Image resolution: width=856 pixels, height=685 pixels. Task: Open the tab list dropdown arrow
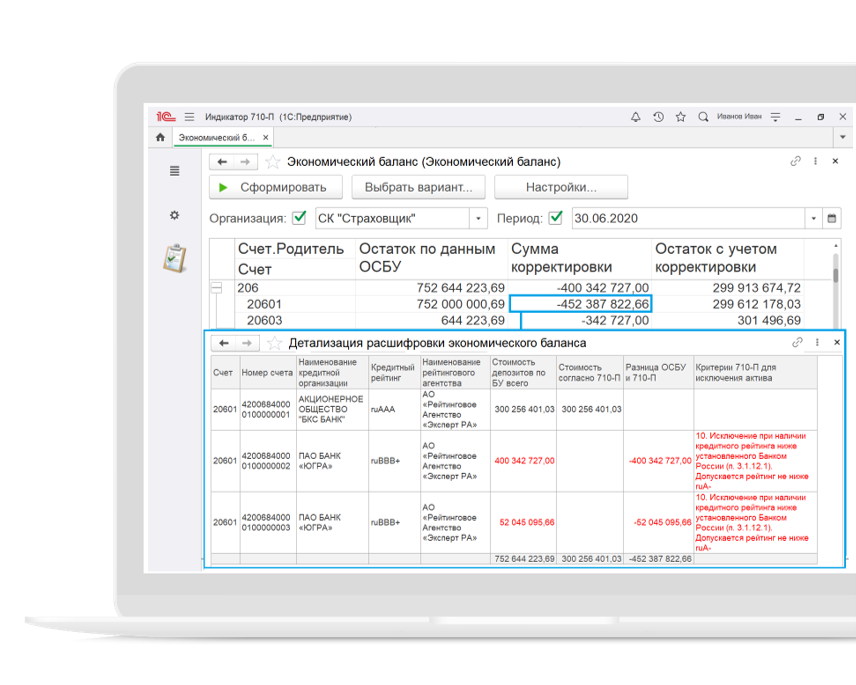coord(842,138)
